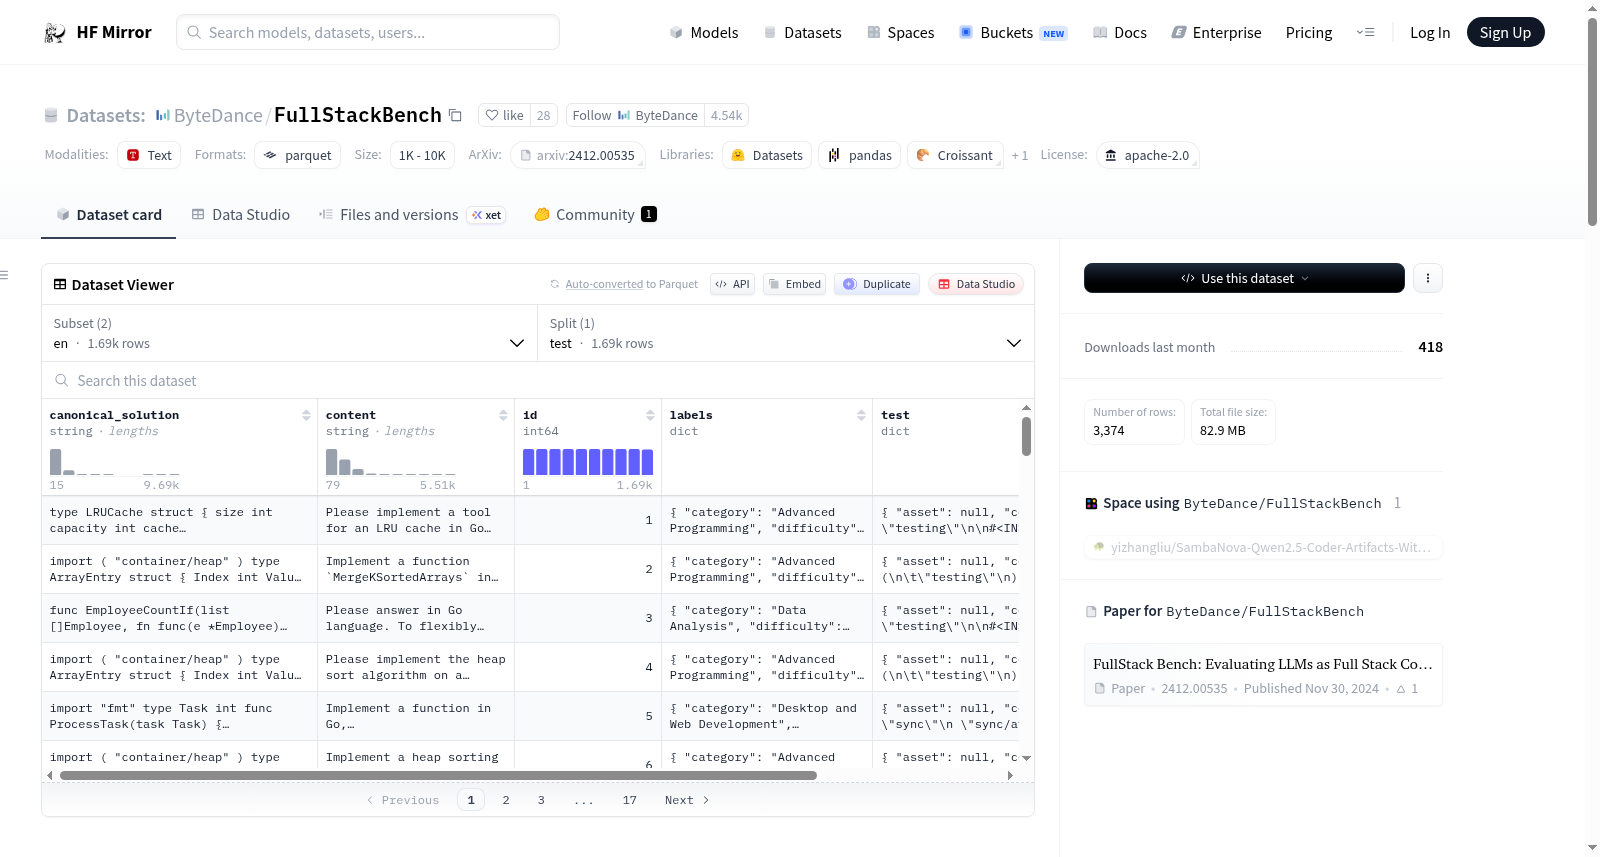Click the LRUCache struct table cell
The width and height of the screenshot is (1600, 857).
179,520
